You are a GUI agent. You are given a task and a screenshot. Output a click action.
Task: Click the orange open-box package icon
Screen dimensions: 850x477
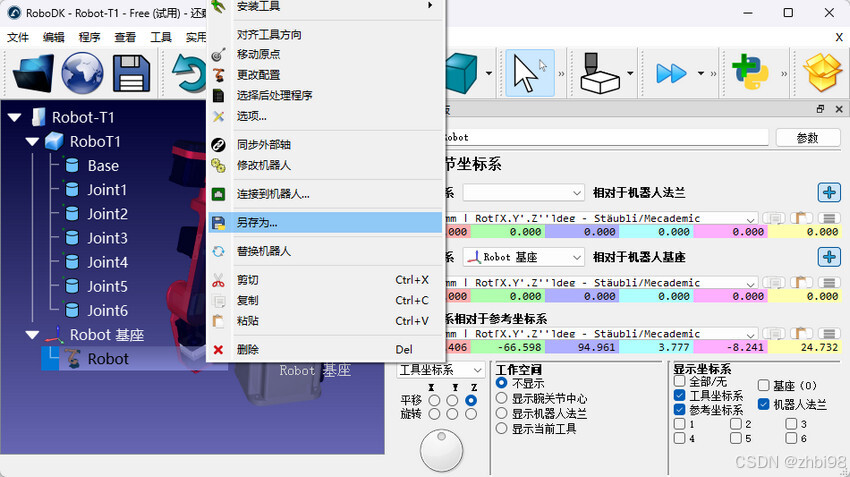tap(823, 72)
